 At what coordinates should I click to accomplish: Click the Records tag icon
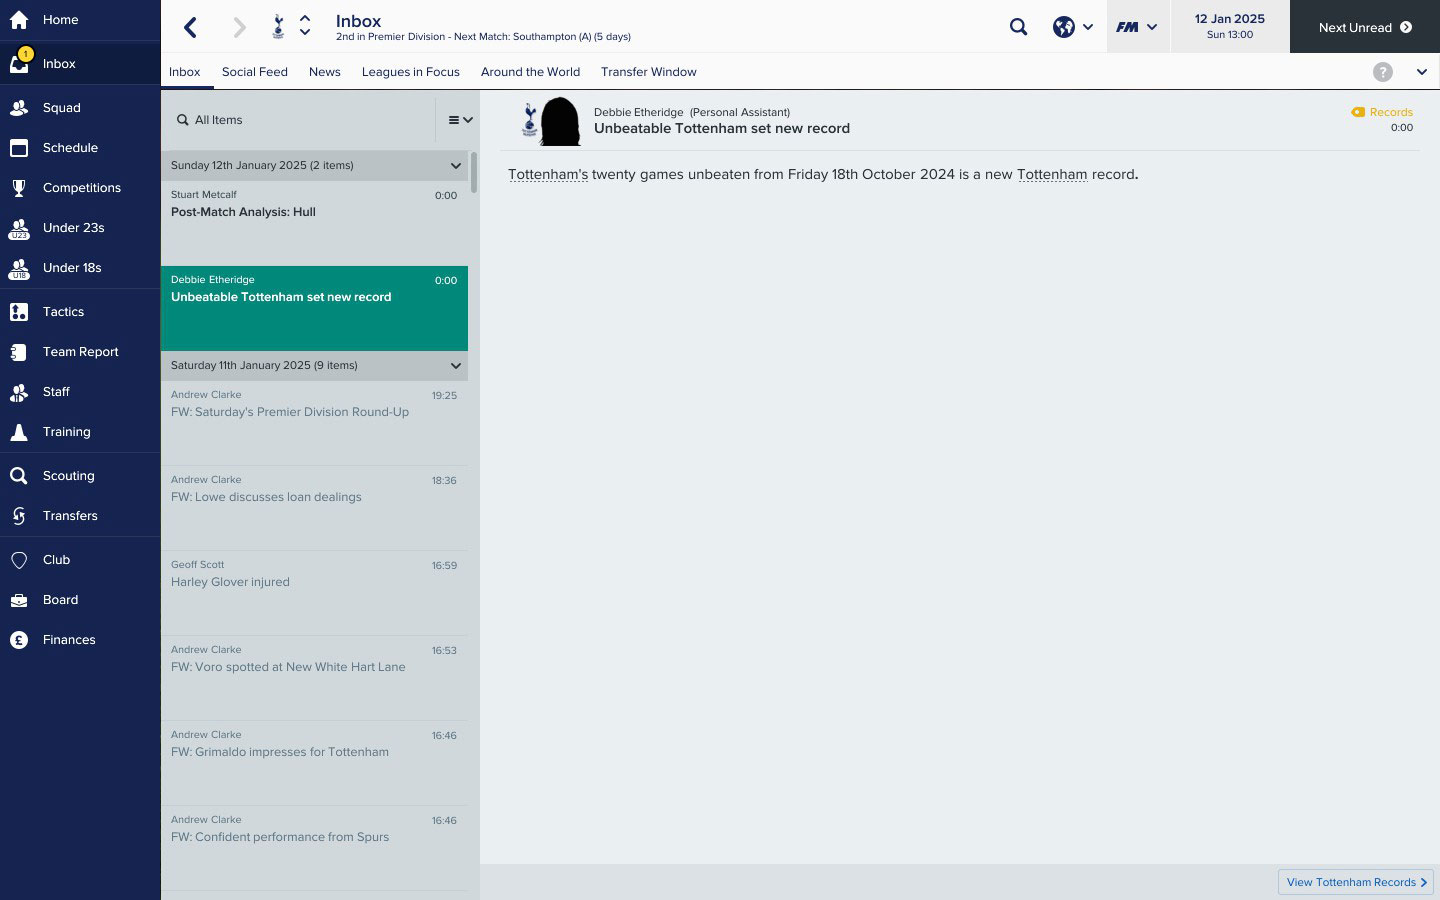[x=1358, y=112]
